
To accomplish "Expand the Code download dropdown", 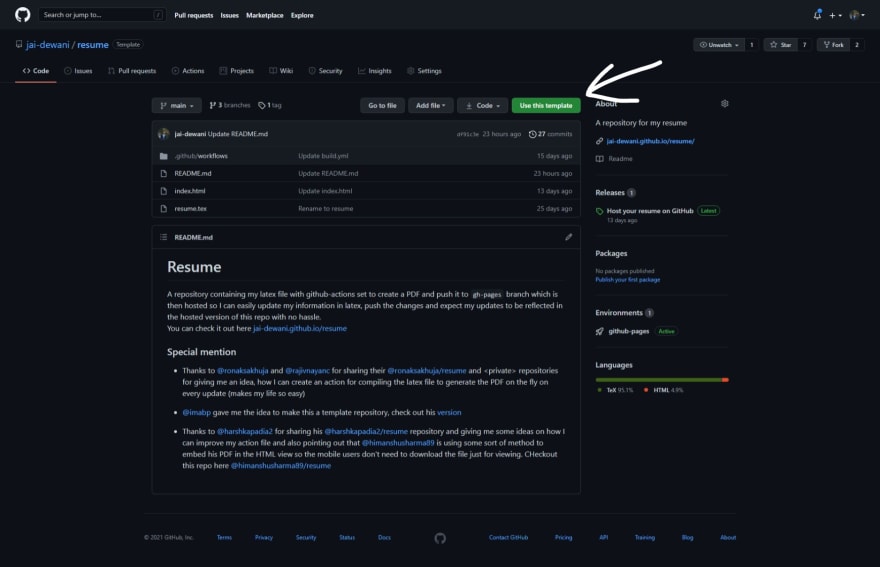I will point(483,106).
